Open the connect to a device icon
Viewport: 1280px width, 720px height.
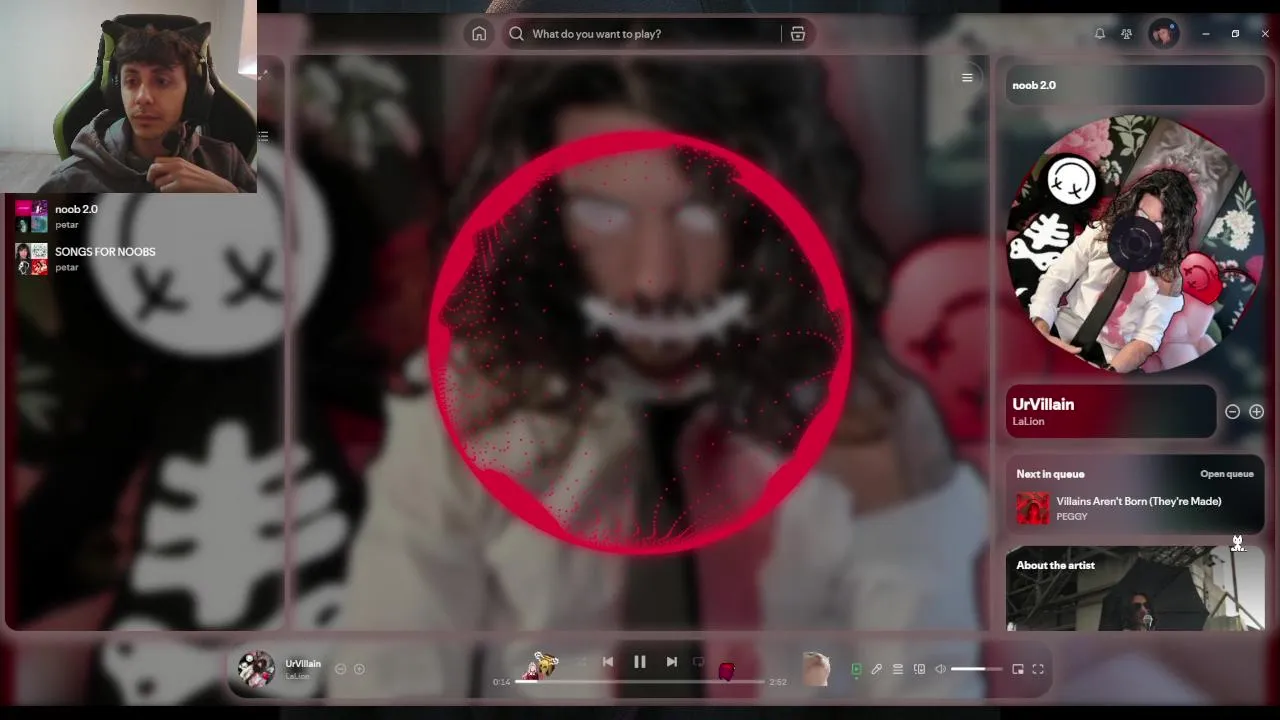click(x=919, y=669)
